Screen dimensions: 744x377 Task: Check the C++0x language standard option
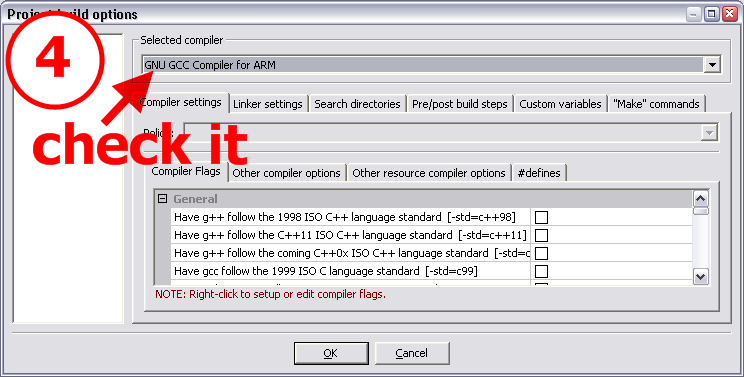click(x=541, y=253)
